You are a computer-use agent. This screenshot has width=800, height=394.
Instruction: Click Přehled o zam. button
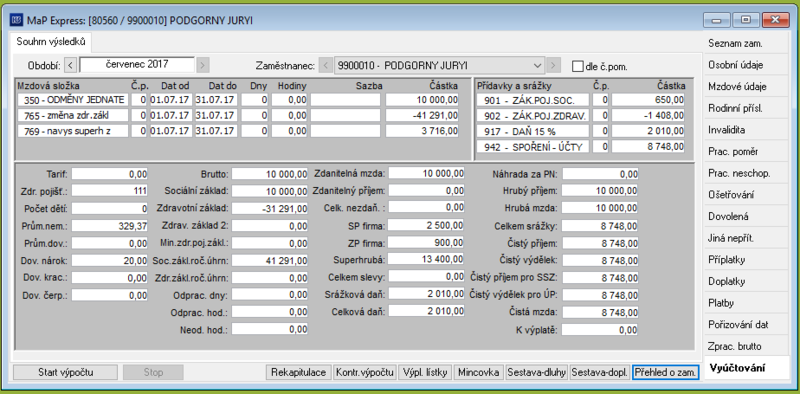click(x=665, y=372)
